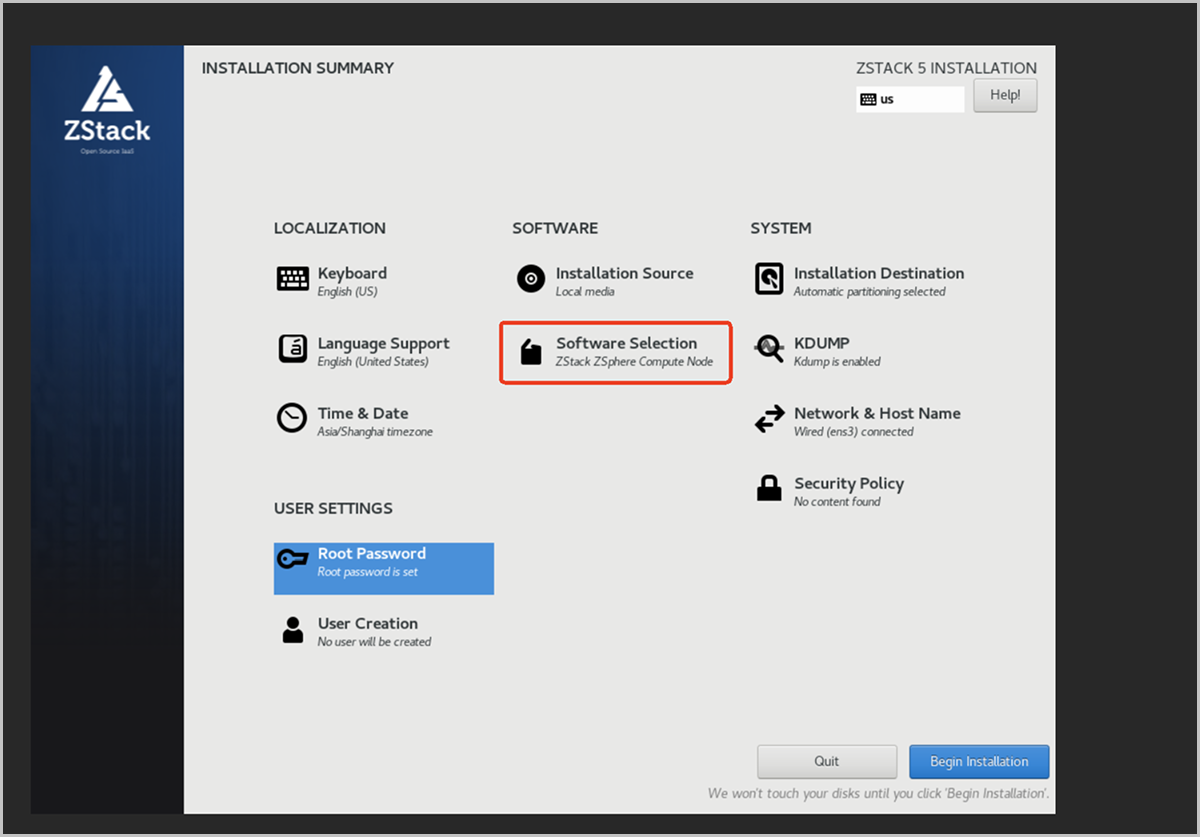Screen dimensions: 1200x837
Task: Click 'Automatic partitioning selected' text
Action: click(x=869, y=292)
